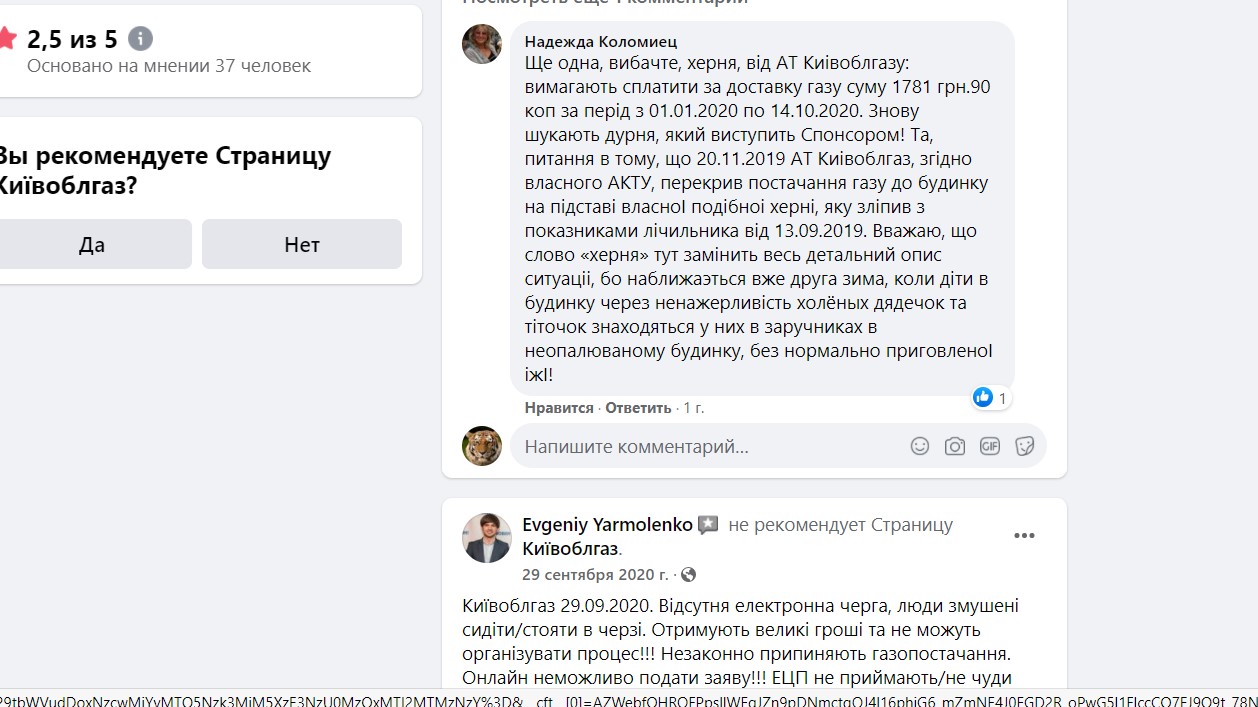The width and height of the screenshot is (1258, 707).
Task: Click the rating info icon
Action: tap(141, 39)
